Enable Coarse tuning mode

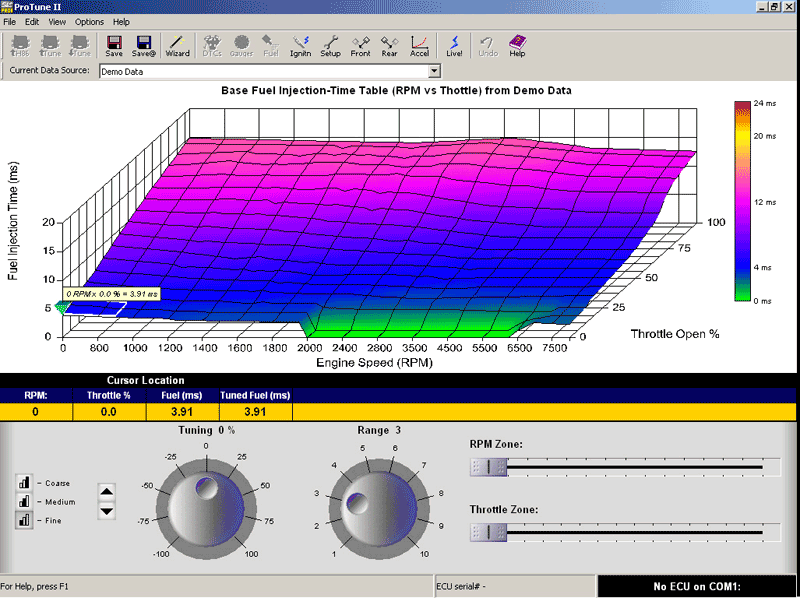(x=24, y=482)
